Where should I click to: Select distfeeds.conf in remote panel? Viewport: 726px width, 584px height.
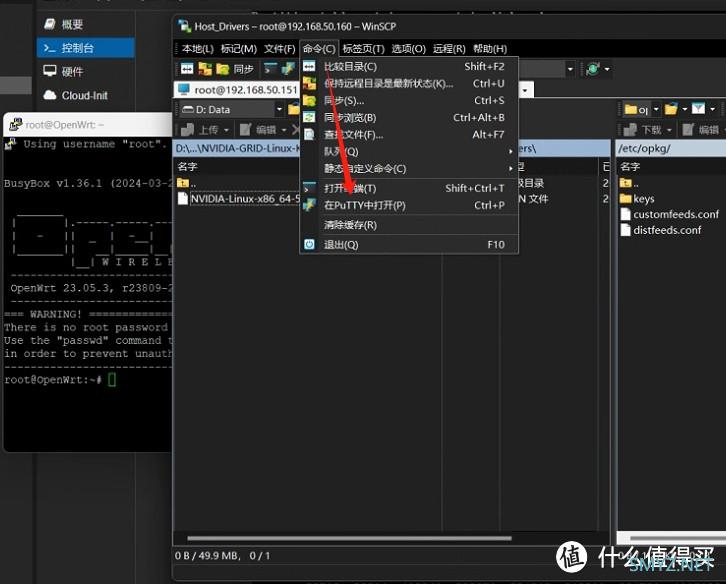click(x=661, y=230)
